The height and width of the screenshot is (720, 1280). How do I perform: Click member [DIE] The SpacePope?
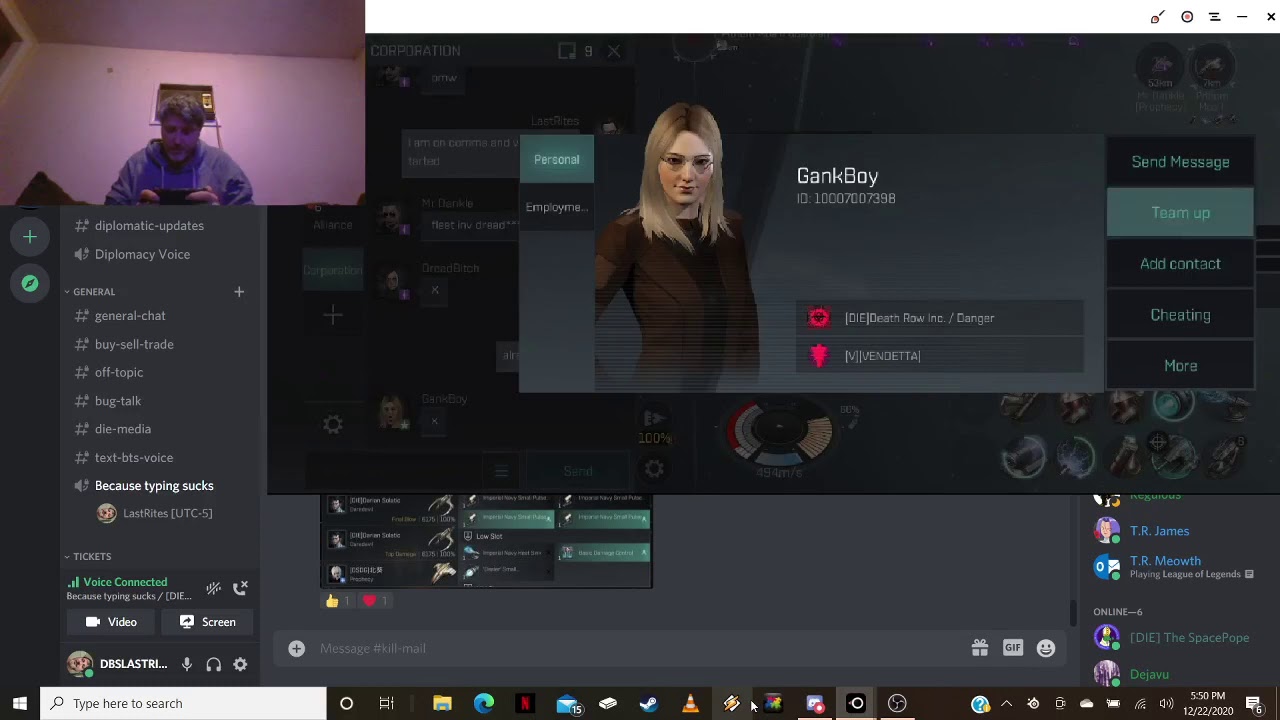click(1189, 637)
